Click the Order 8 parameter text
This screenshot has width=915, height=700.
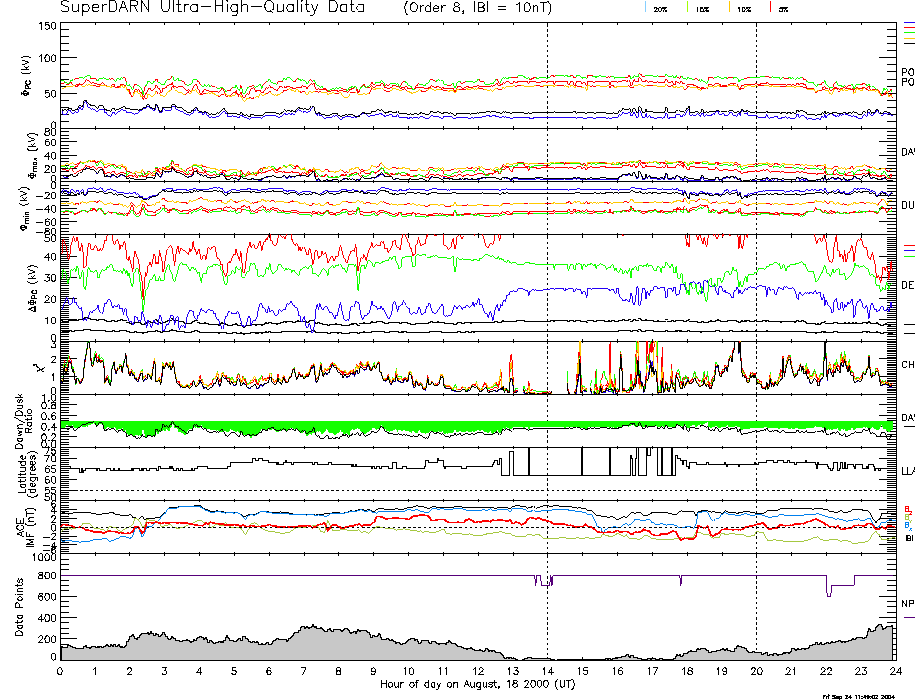coord(433,9)
